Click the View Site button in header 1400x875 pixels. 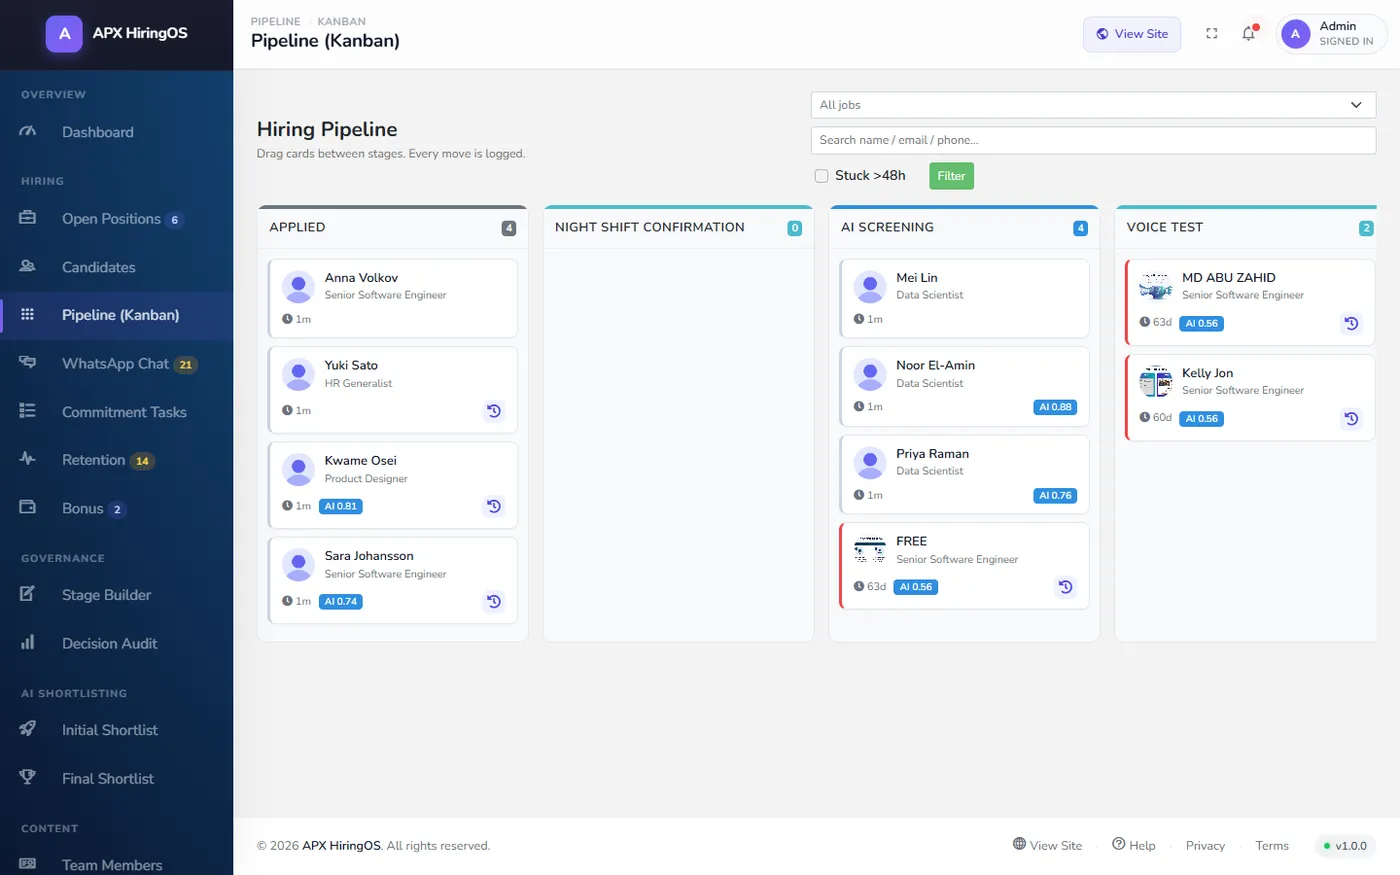(x=1132, y=34)
